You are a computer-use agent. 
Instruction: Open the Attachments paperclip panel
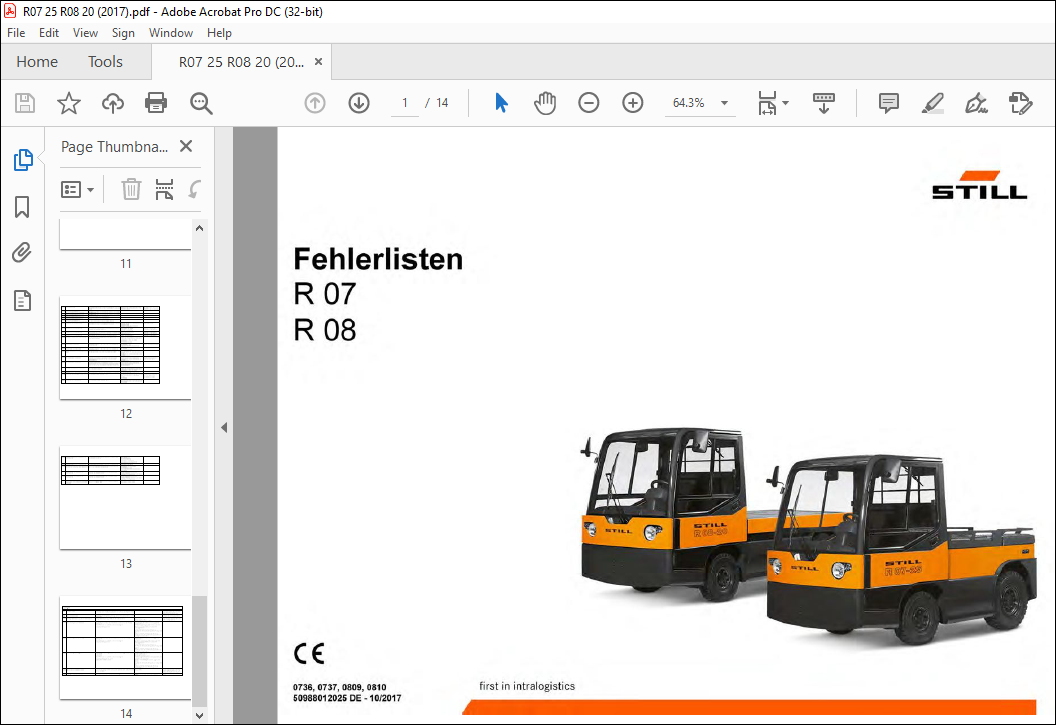tap(22, 253)
